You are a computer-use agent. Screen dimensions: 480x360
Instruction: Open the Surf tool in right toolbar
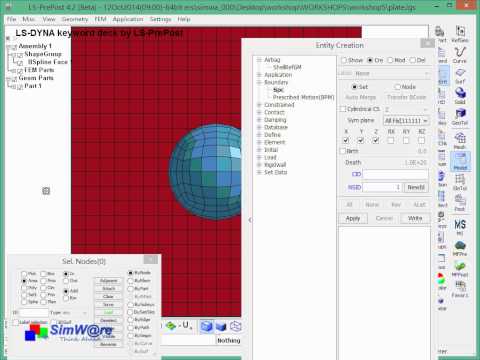pos(460,76)
